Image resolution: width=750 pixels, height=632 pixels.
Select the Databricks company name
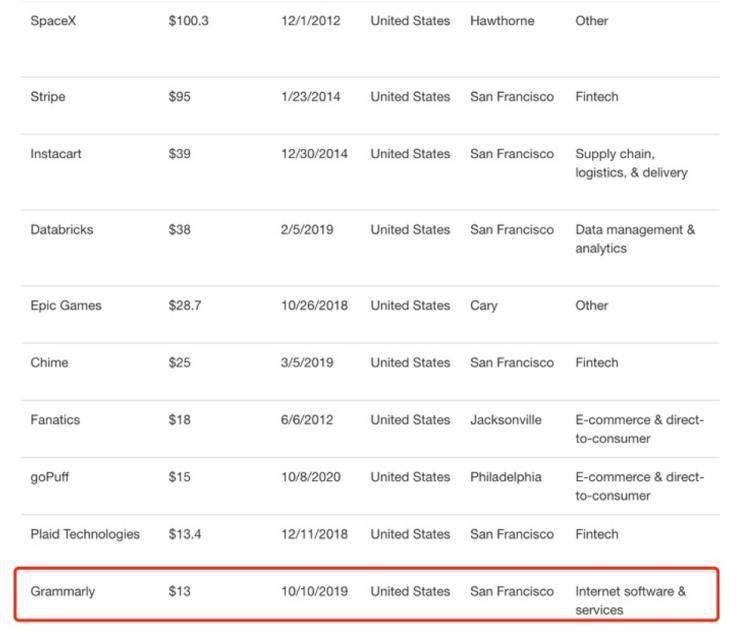pyautogui.click(x=62, y=230)
